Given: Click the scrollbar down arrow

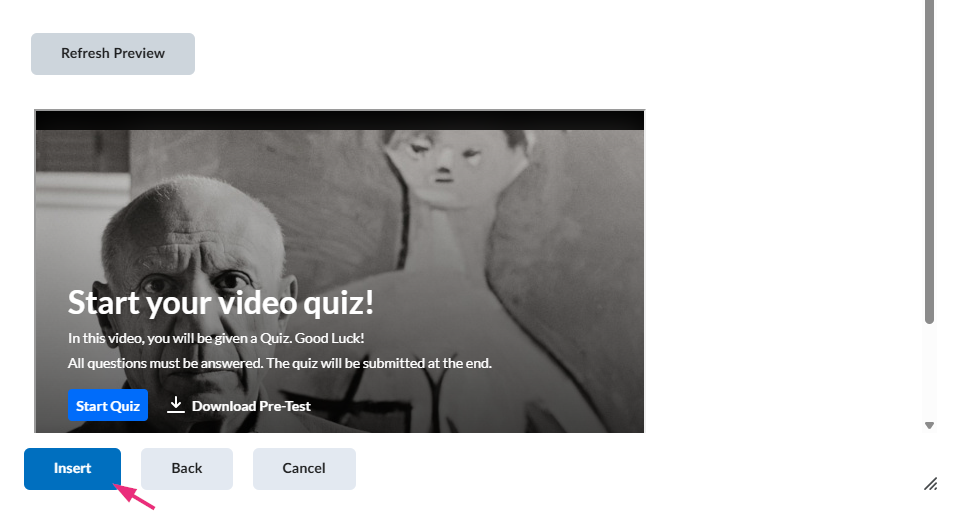Looking at the screenshot, I should coord(929,426).
